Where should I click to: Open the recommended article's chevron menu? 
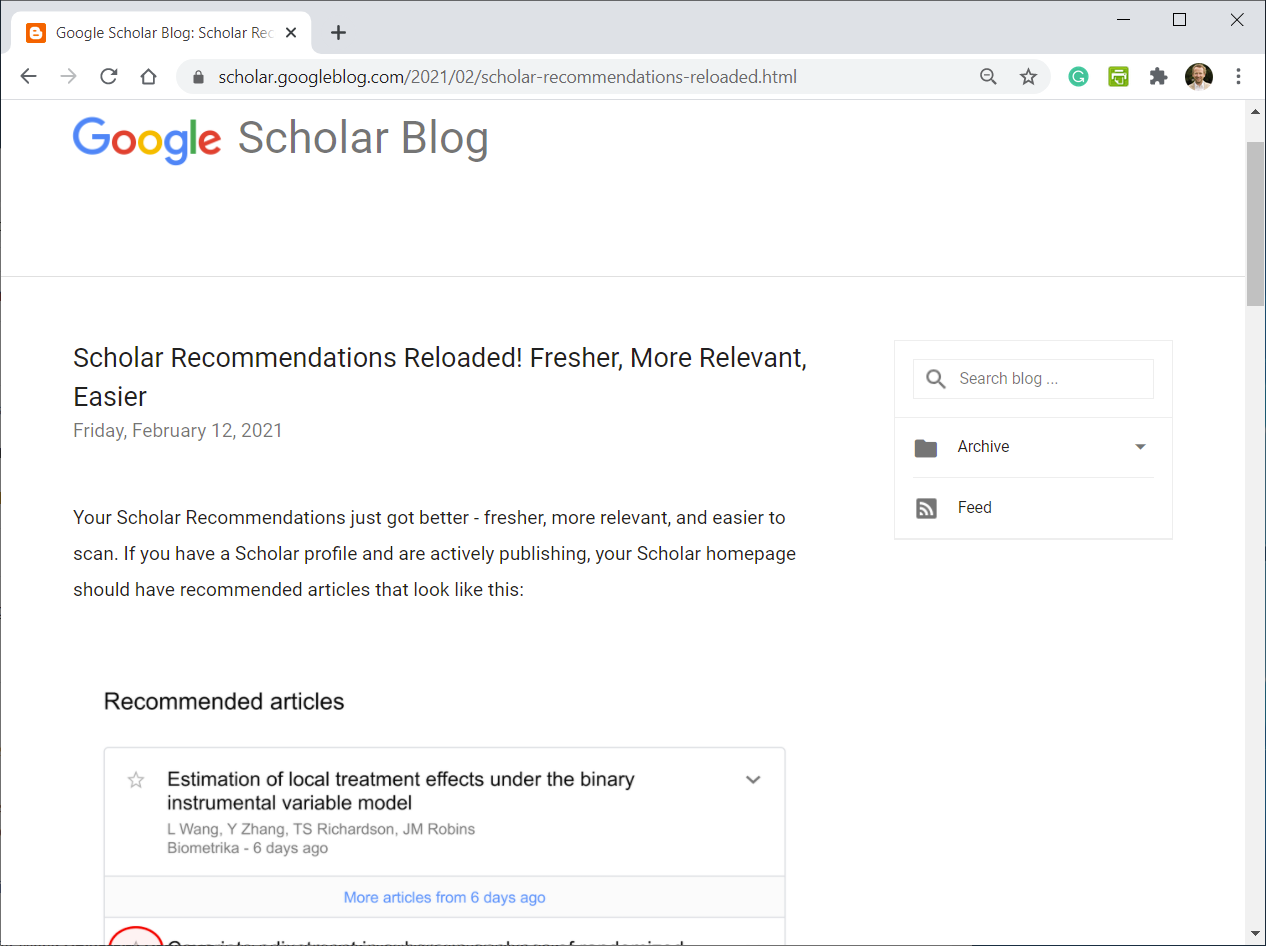coord(753,779)
